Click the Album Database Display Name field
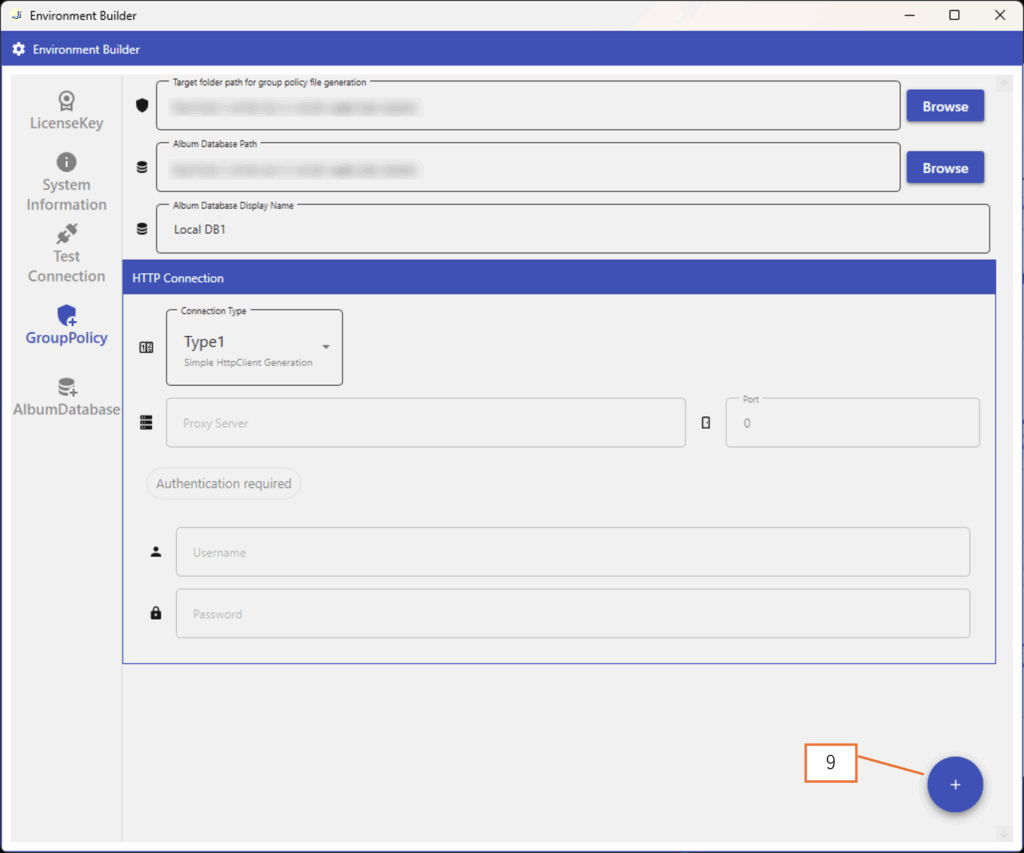The image size is (1024, 853). pos(572,230)
